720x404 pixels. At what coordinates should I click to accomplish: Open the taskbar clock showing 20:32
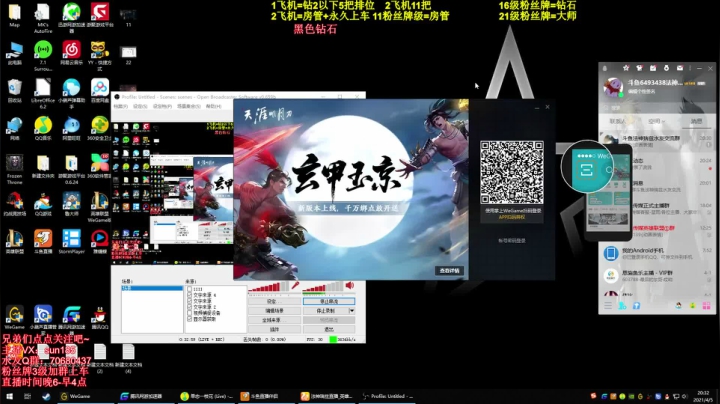click(703, 396)
